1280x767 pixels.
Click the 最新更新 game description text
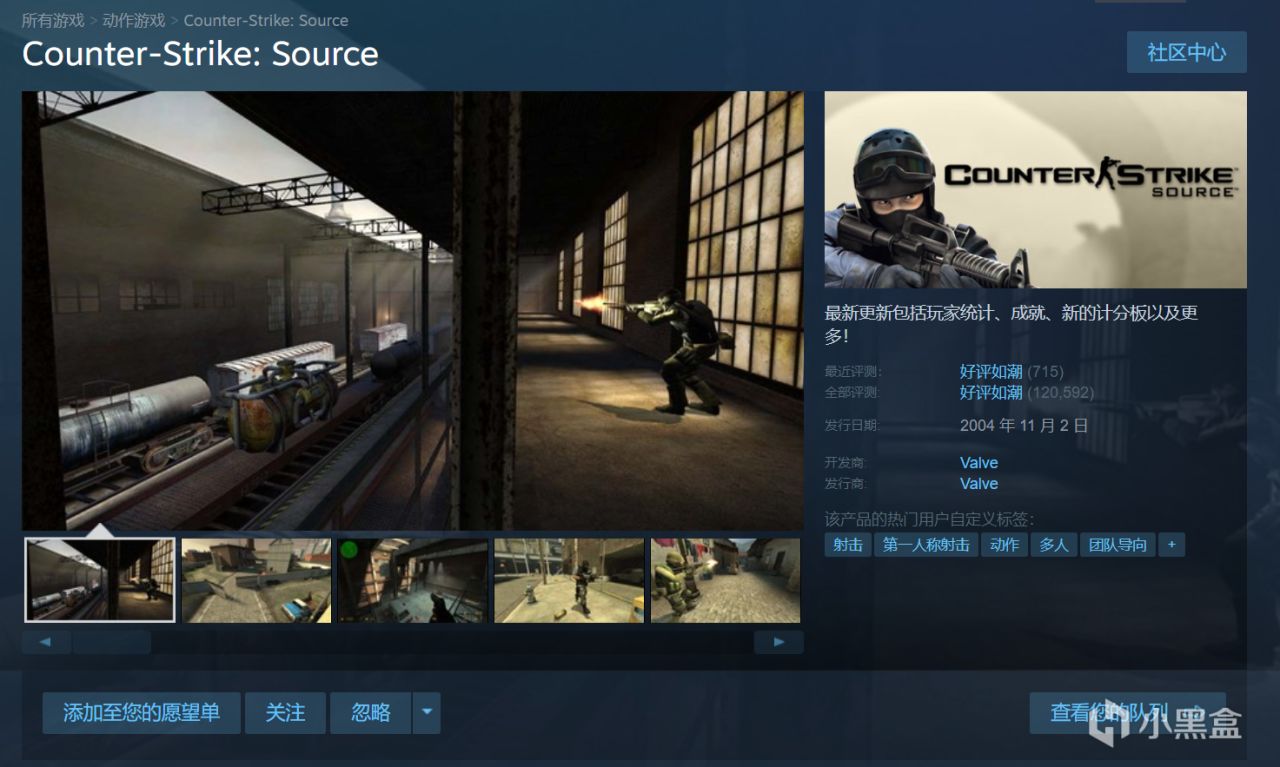1011,323
